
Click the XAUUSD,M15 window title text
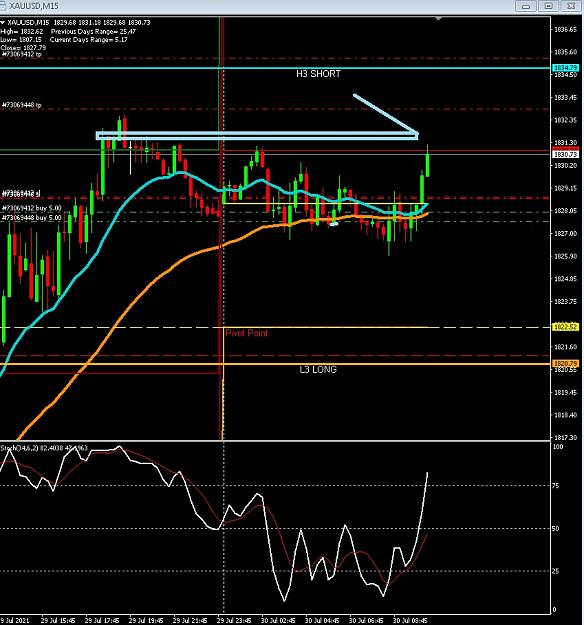[33, 6]
